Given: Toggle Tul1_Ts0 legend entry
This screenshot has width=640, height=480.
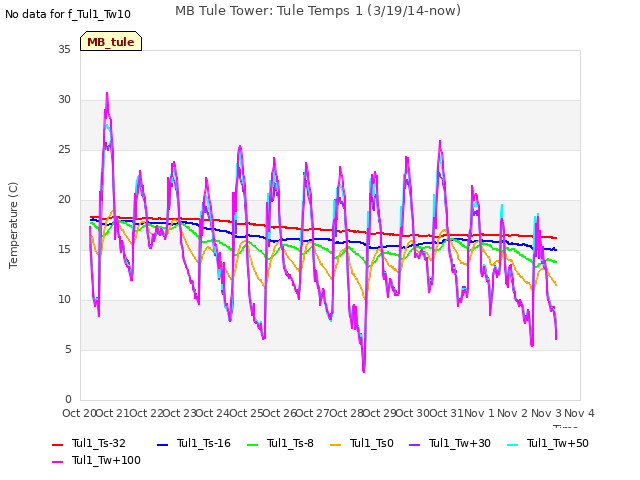Looking at the screenshot, I should click(x=362, y=443).
